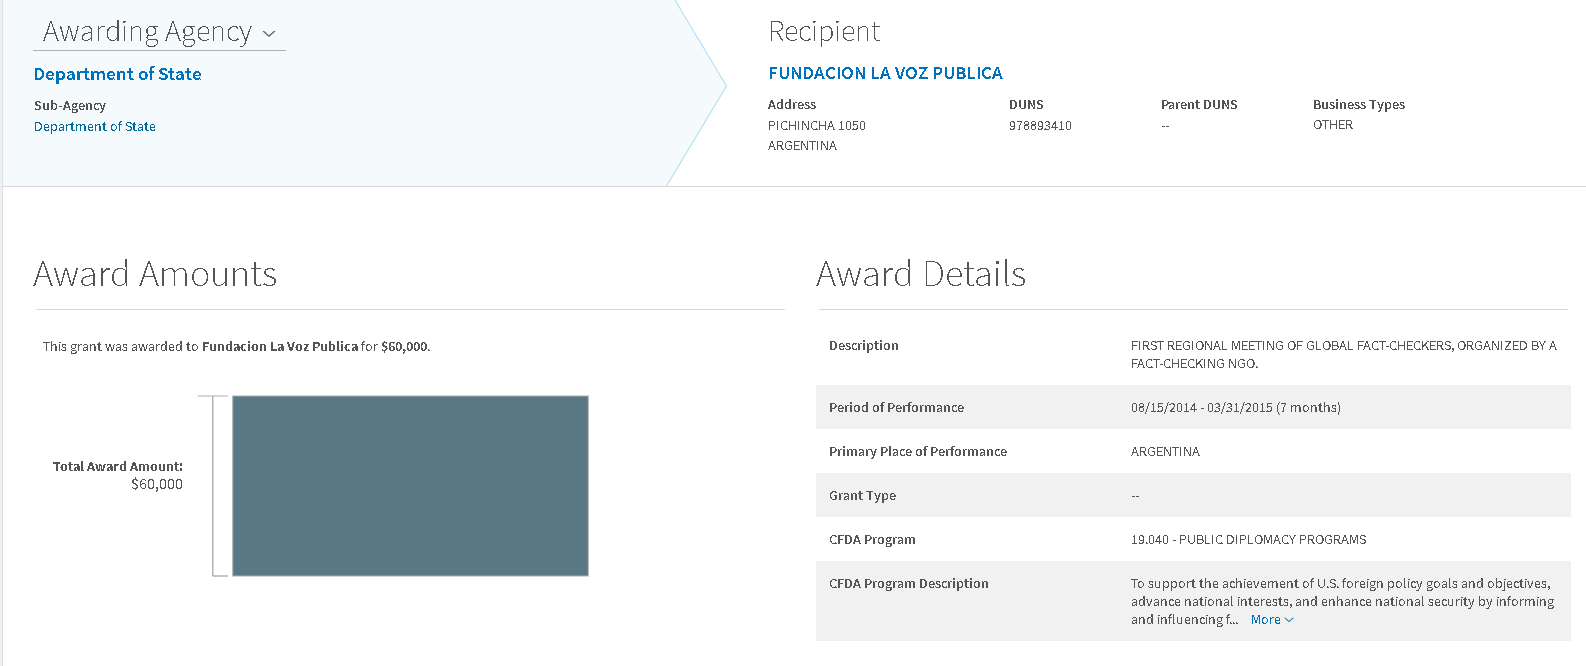Screen dimensions: 1586x666
Task: Click the Recipient section heading
Action: click(x=824, y=32)
